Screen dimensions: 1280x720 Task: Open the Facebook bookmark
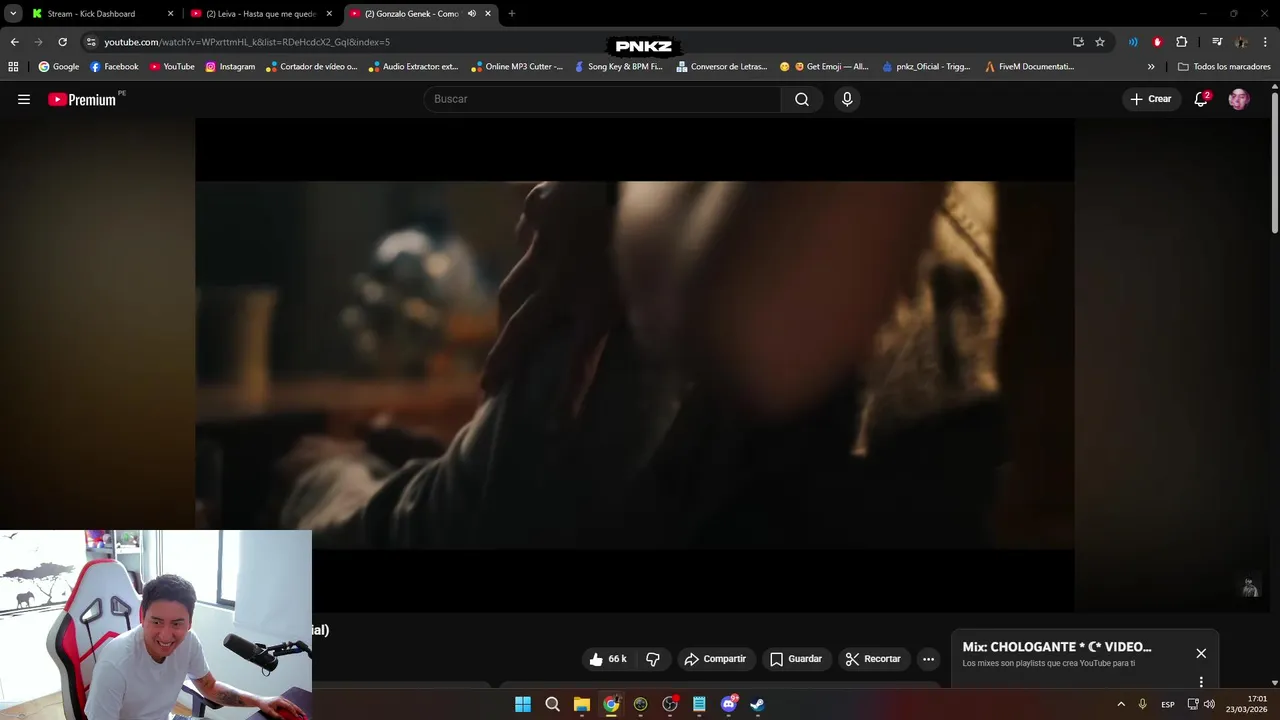[114, 67]
